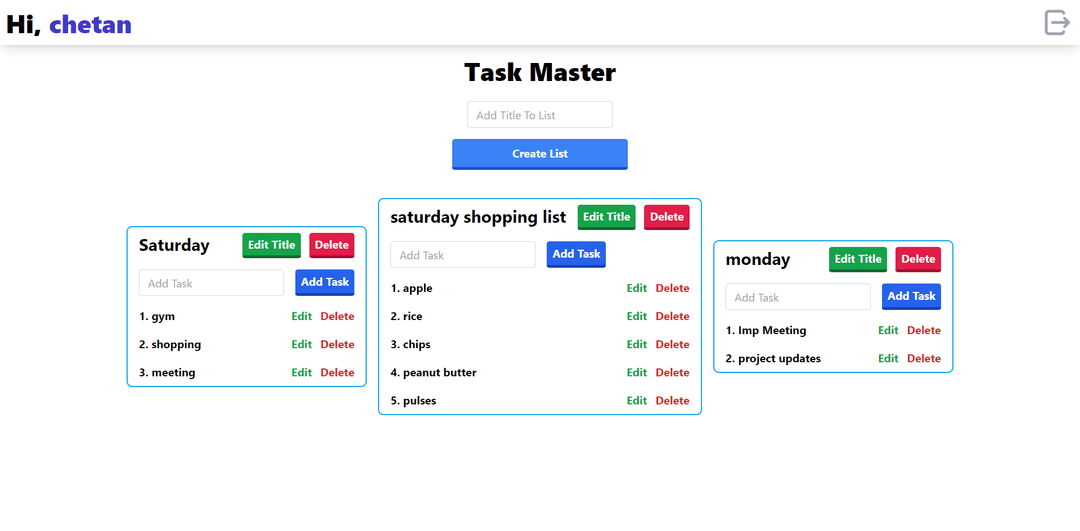Click the Task Master heading
Screen dimensions: 1080x531
540,72
